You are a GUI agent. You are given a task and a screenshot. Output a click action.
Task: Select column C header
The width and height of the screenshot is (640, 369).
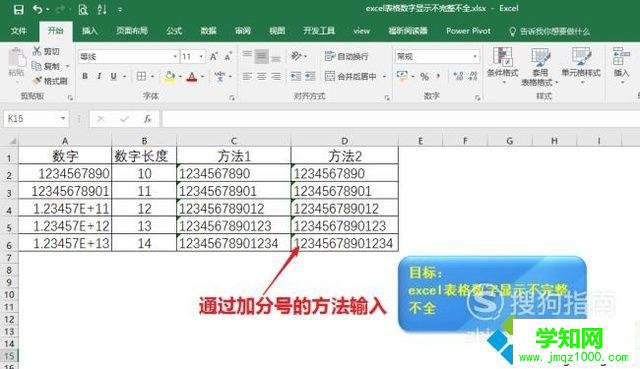click(x=233, y=141)
